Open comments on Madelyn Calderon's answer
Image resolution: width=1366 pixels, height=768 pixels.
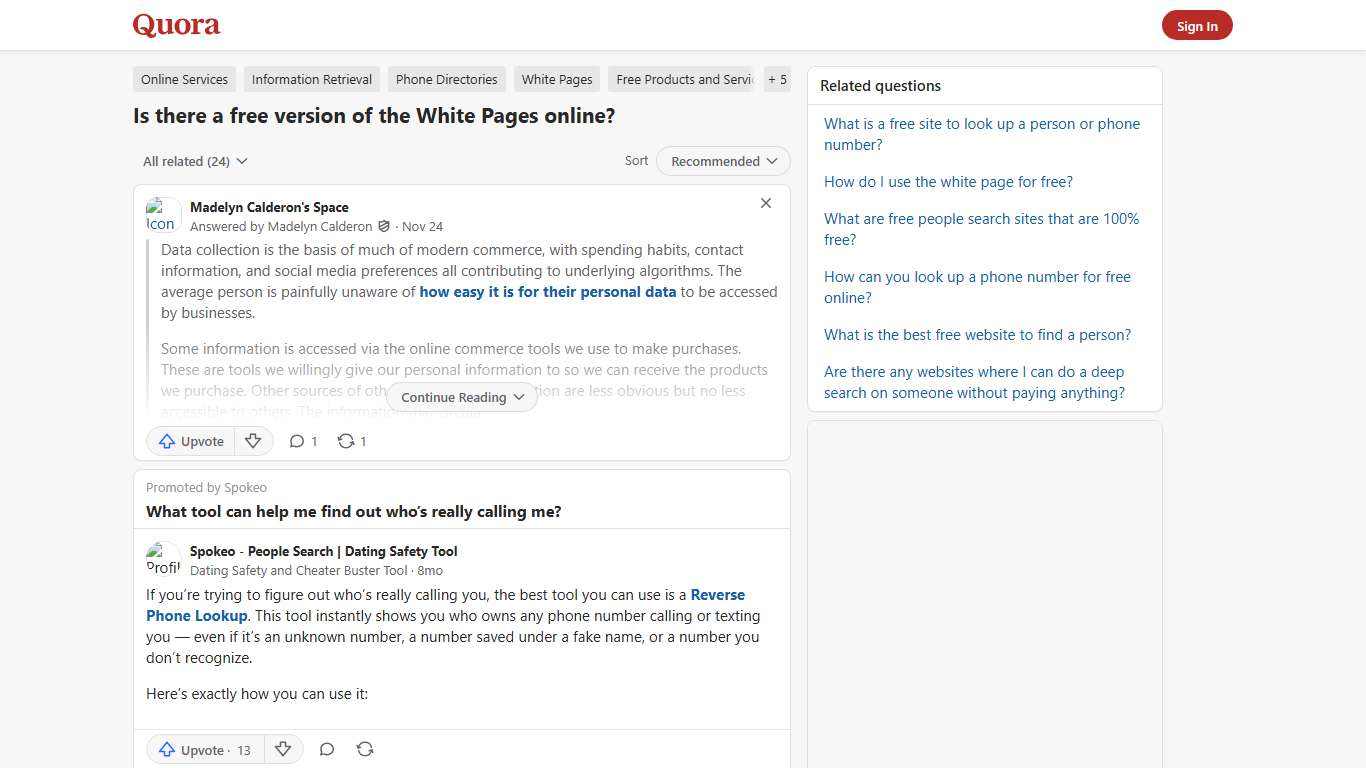tap(302, 441)
